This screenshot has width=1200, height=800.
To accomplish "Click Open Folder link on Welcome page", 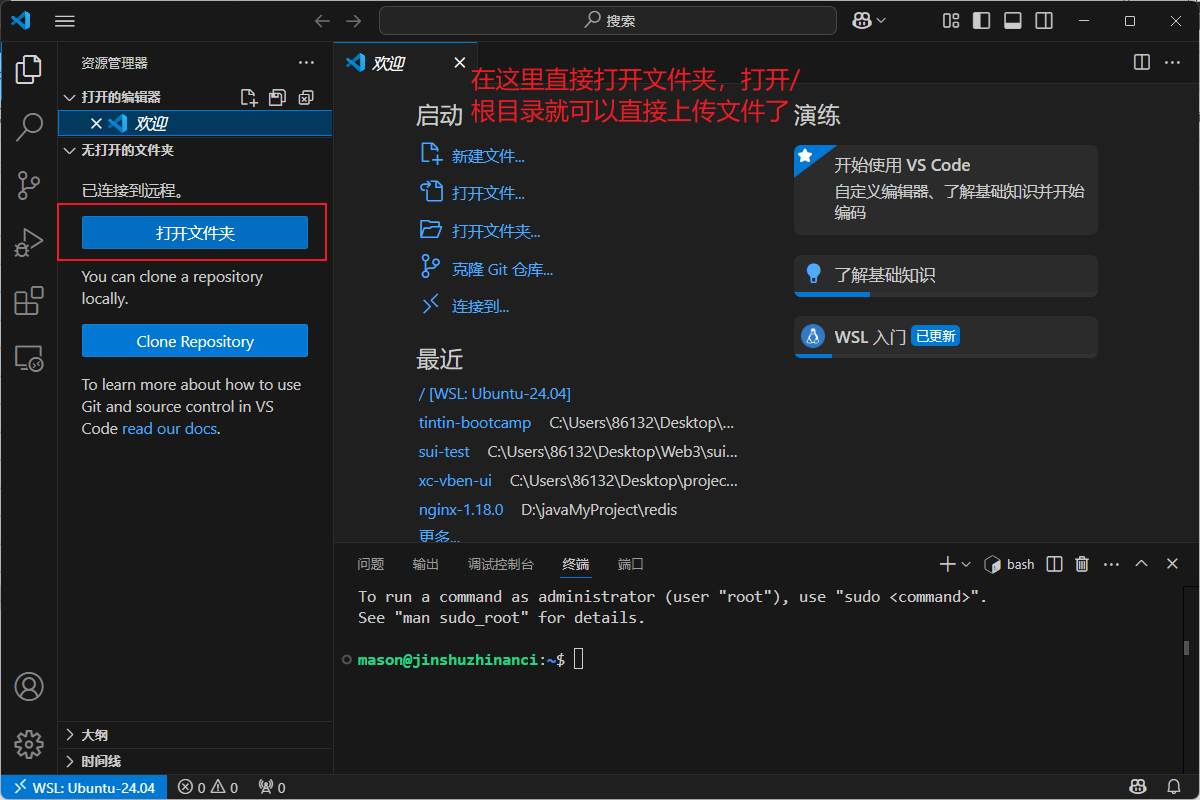I will coord(481,230).
